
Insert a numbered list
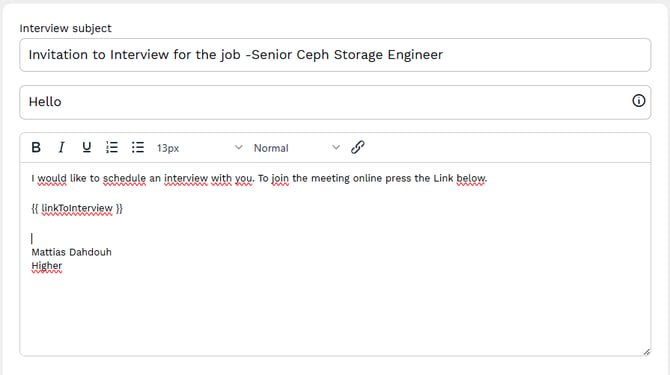(112, 147)
